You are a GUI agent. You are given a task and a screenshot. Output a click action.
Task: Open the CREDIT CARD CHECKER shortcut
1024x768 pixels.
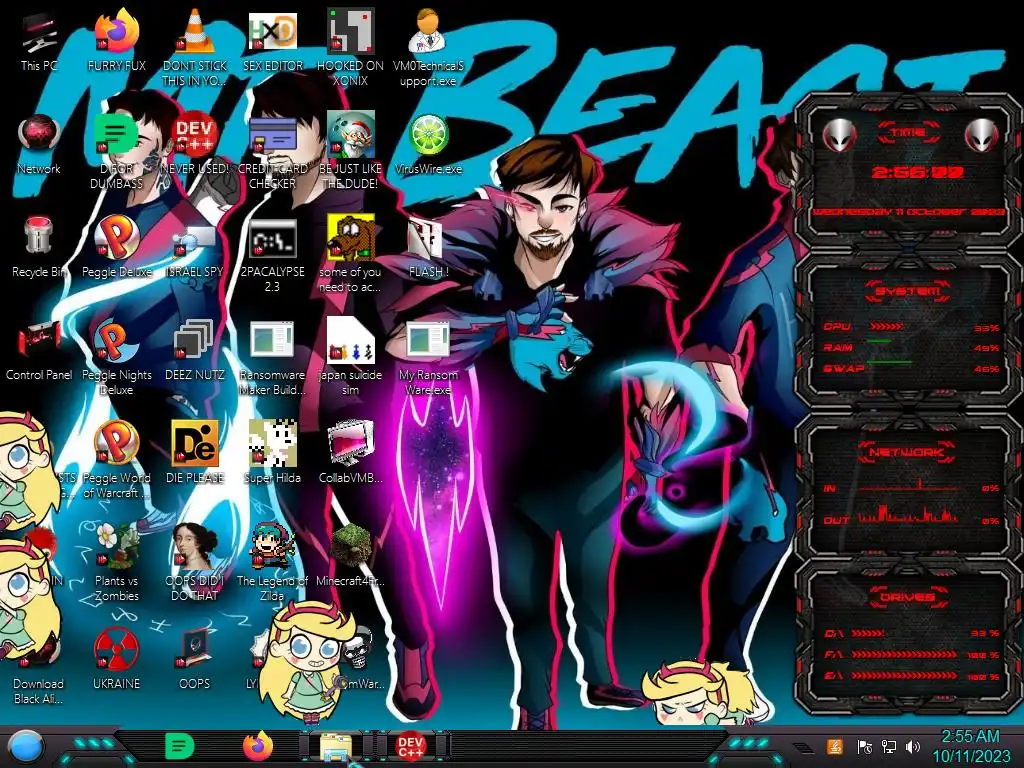click(272, 136)
